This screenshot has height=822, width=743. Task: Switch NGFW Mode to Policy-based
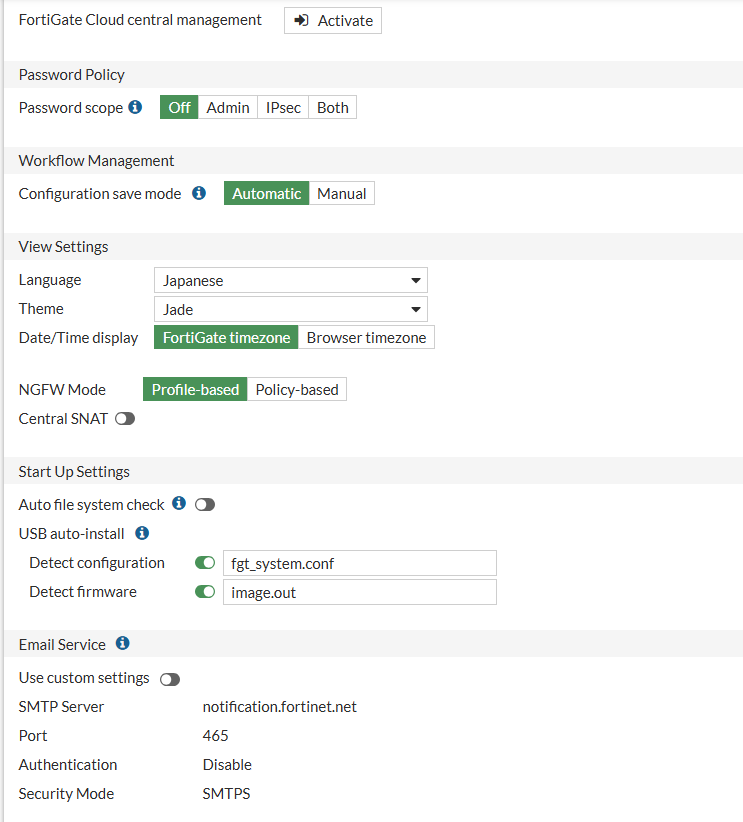click(297, 390)
